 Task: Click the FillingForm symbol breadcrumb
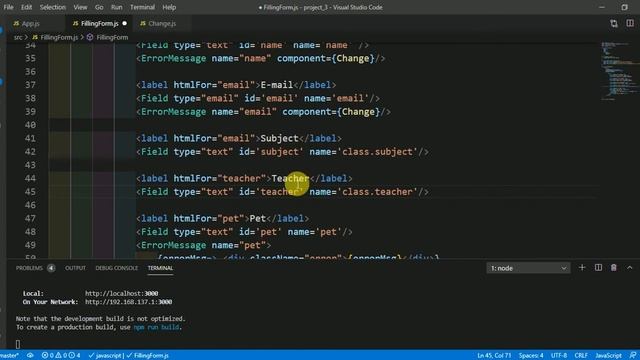112,37
